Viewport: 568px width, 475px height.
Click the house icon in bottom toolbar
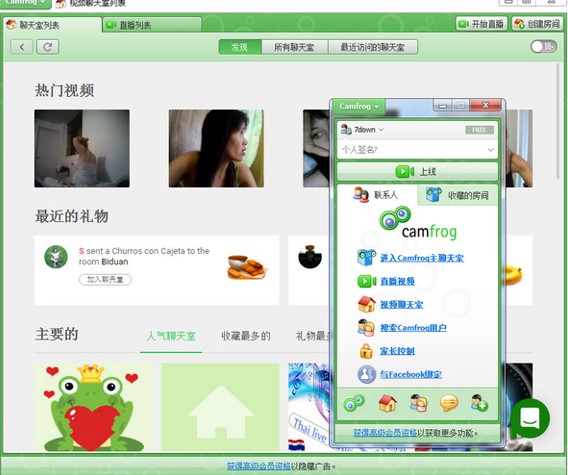click(387, 403)
